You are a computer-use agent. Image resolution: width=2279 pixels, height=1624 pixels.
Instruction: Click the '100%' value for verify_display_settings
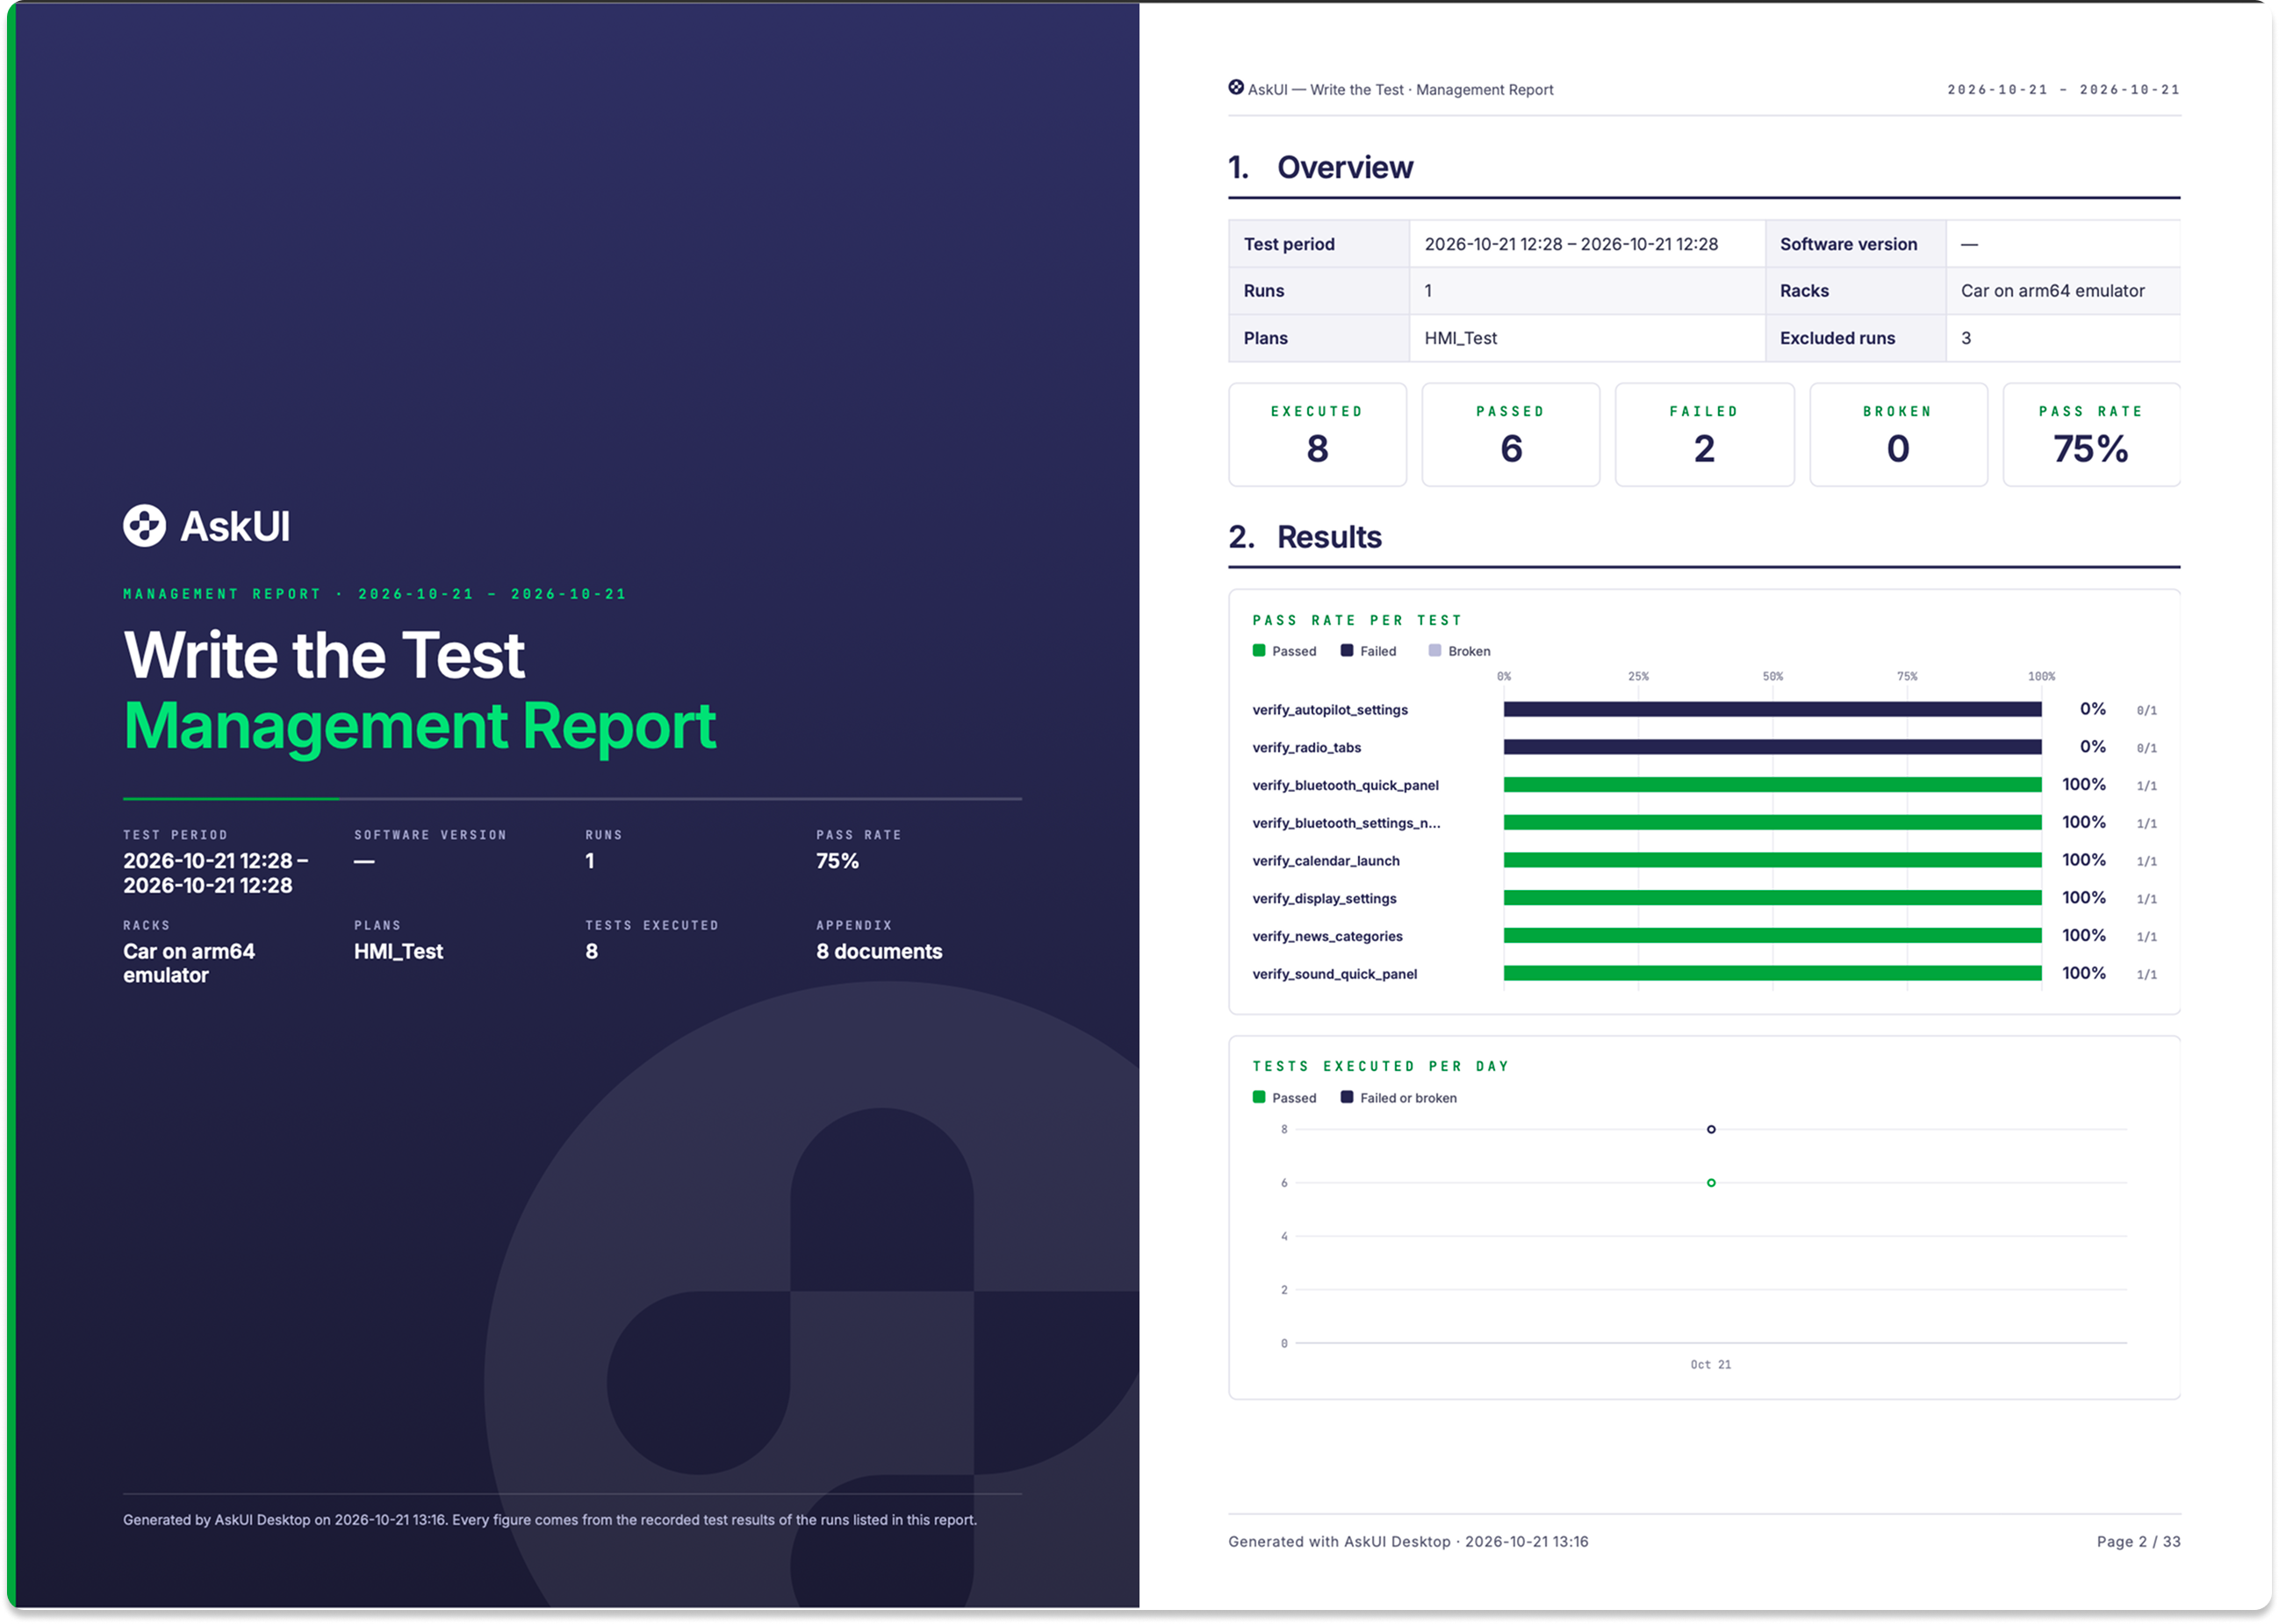pyautogui.click(x=2083, y=898)
